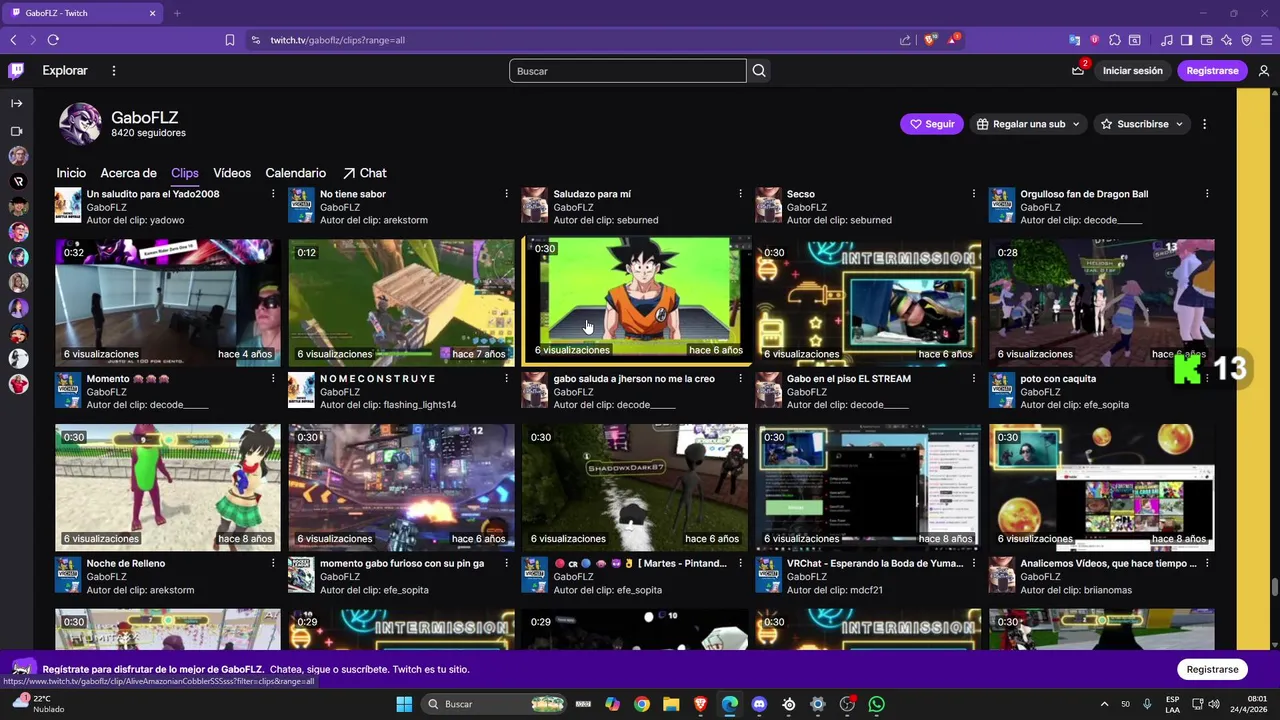This screenshot has width=1280, height=720.
Task: Open the new browser tab plus button
Action: click(177, 13)
